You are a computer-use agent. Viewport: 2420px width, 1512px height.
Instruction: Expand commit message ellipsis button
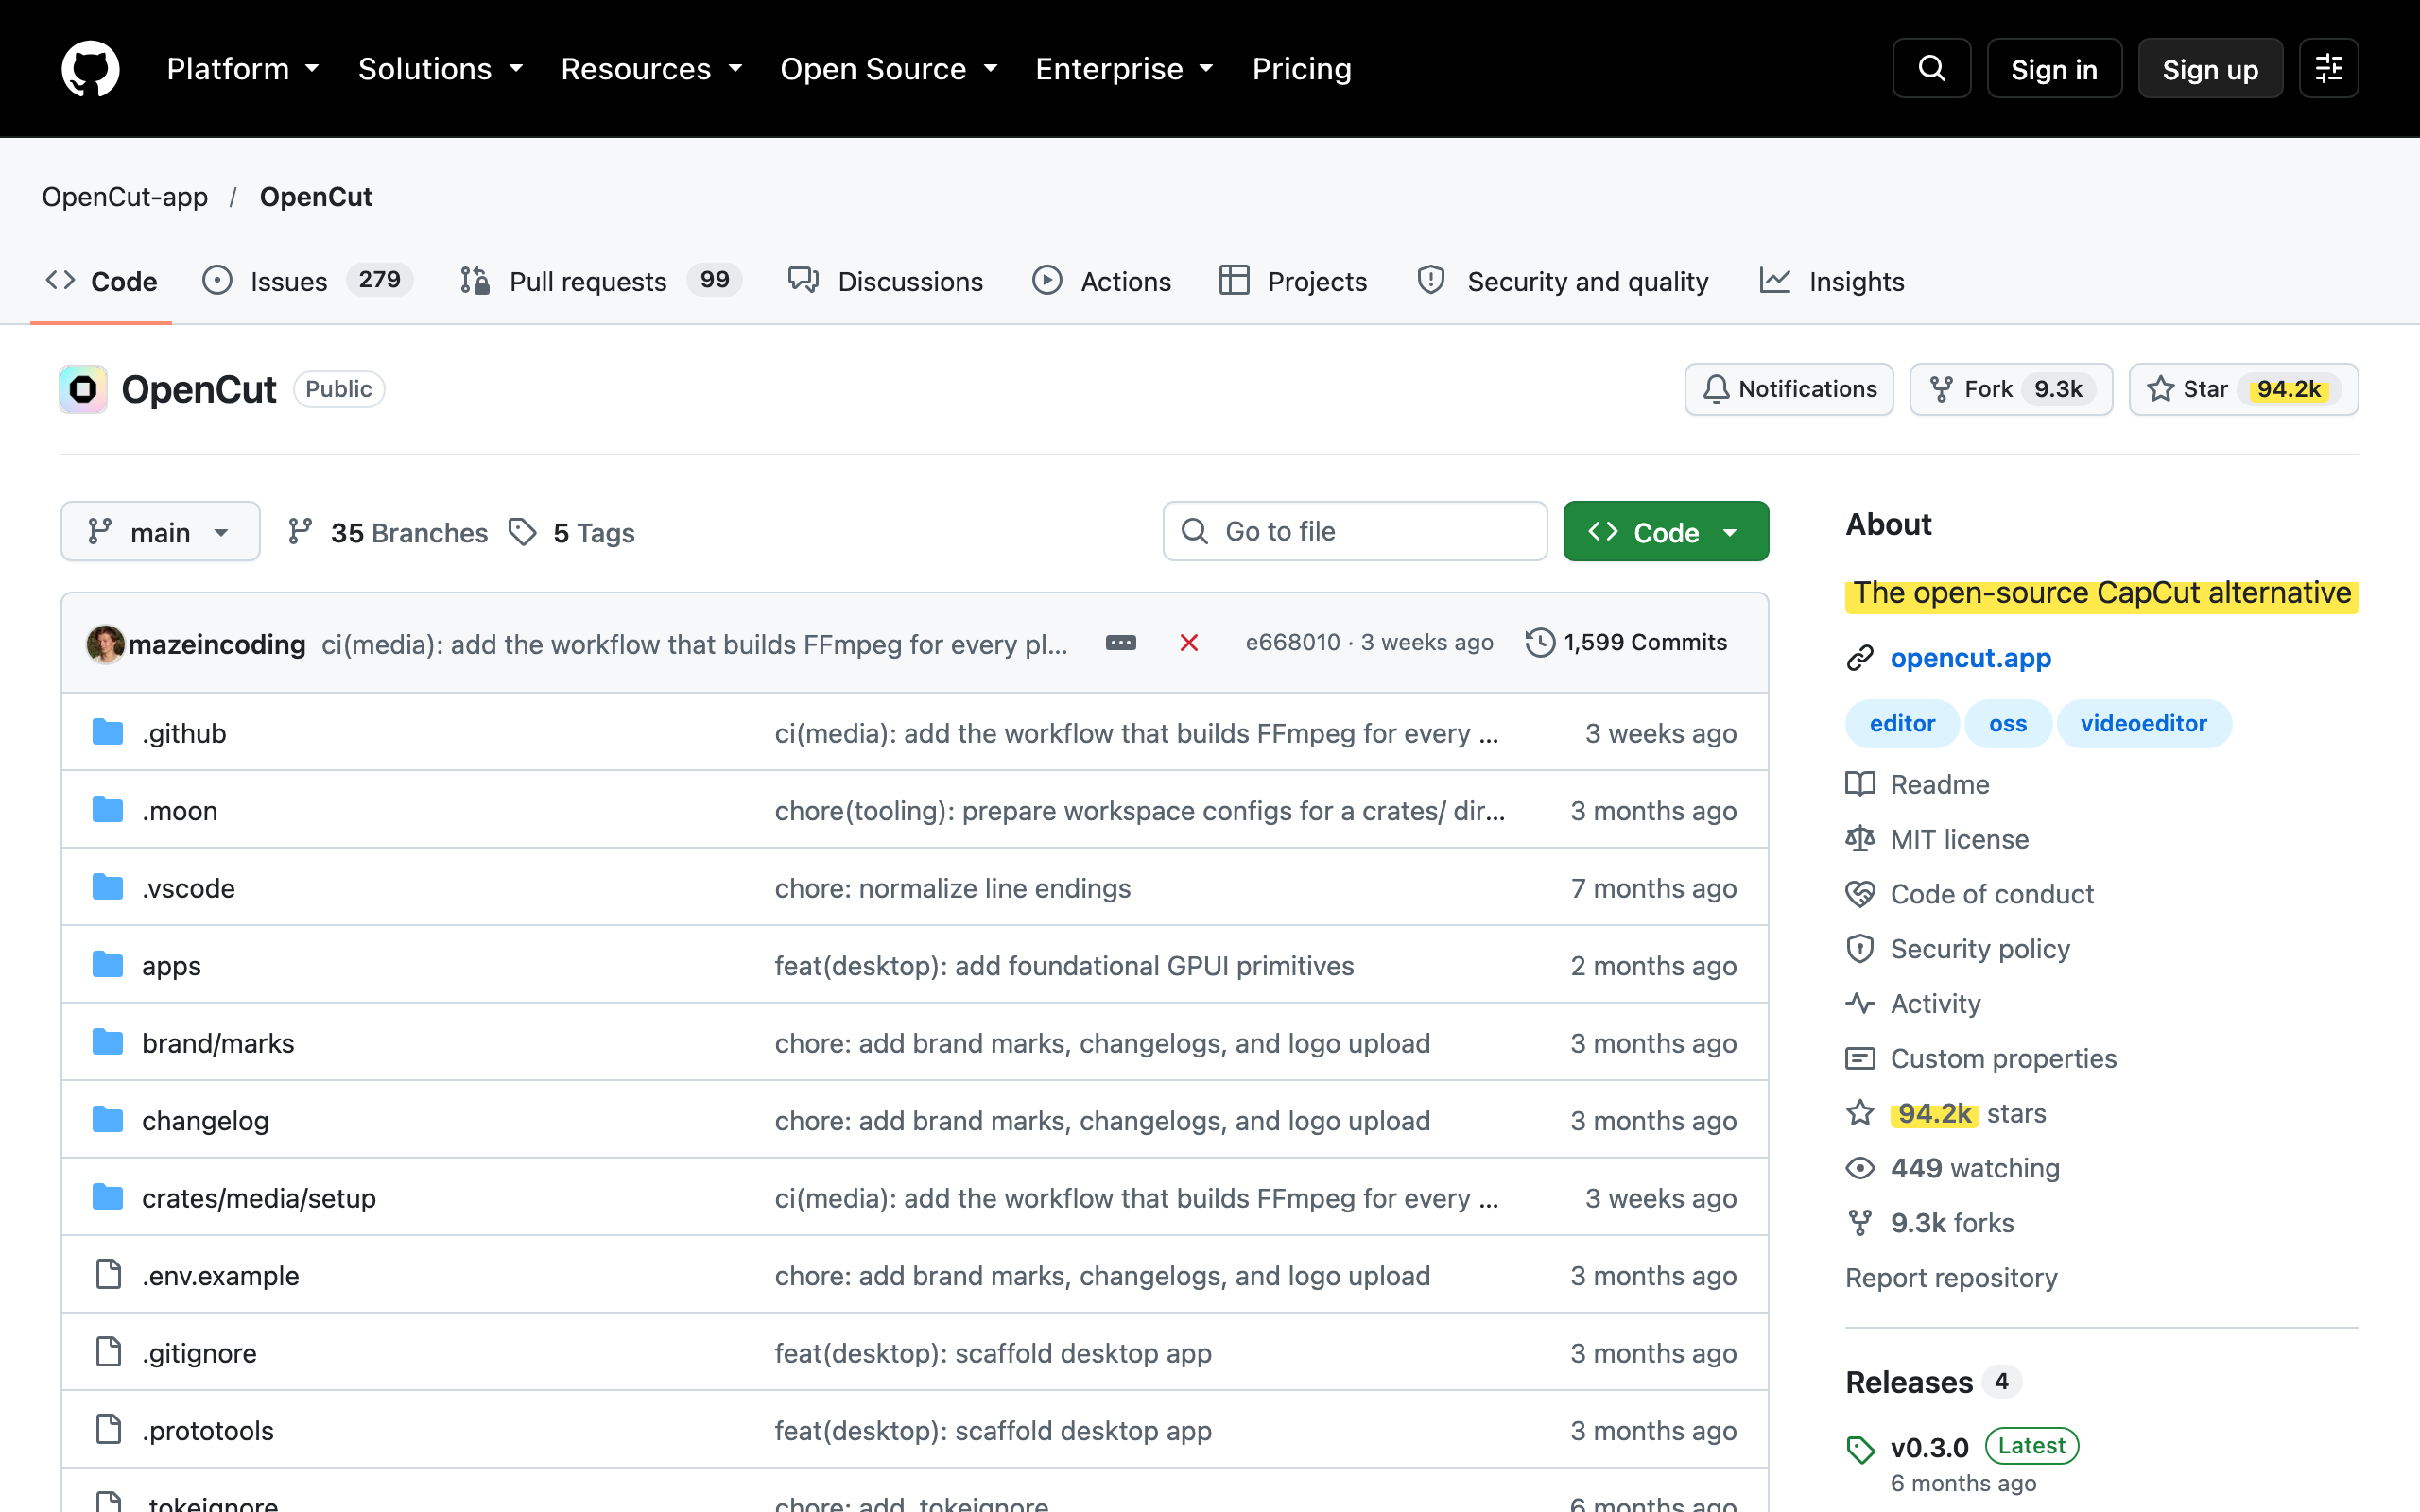[x=1120, y=643]
